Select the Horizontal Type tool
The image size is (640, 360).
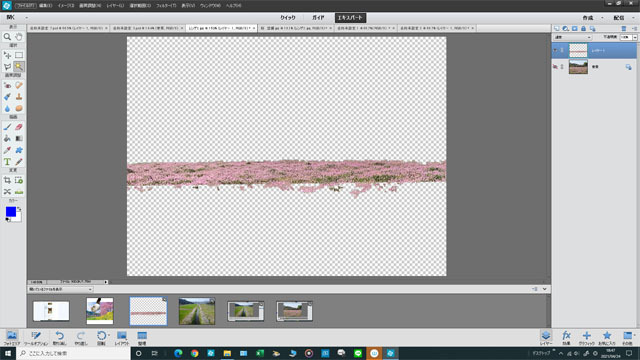(7, 162)
